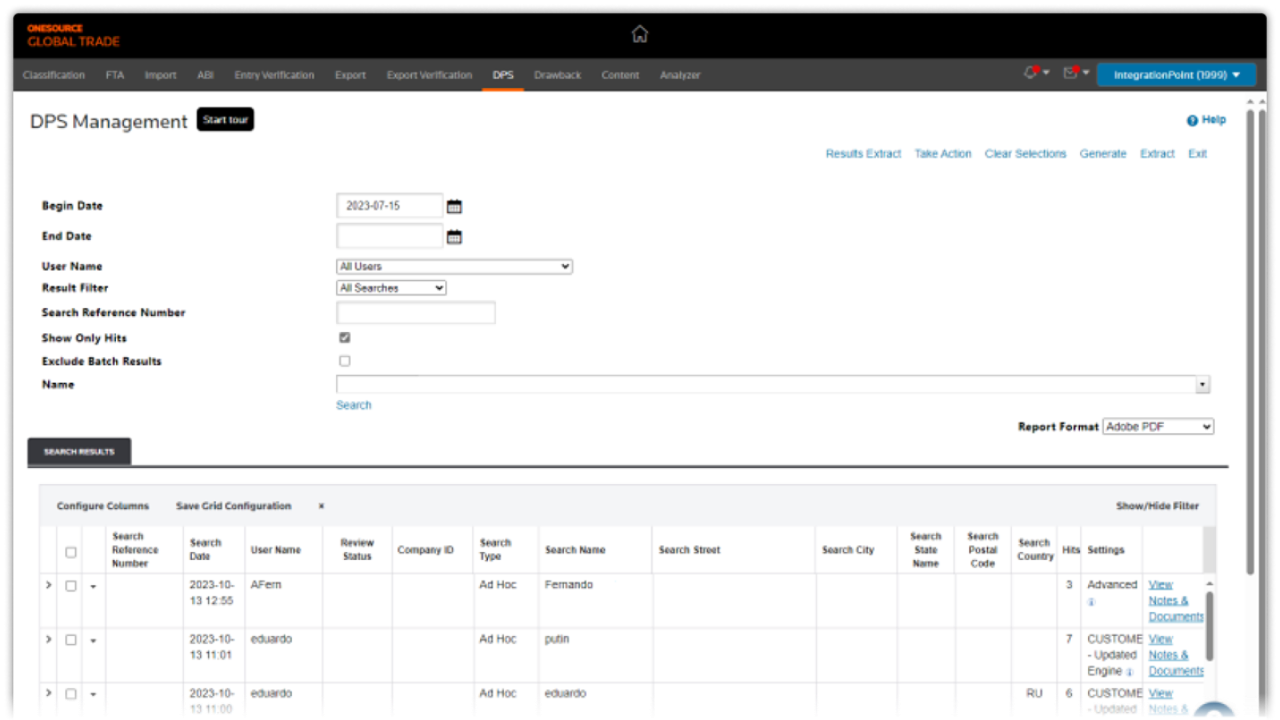The width and height of the screenshot is (1280, 720).
Task: Open the User Name dropdown
Action: pyautogui.click(x=454, y=267)
